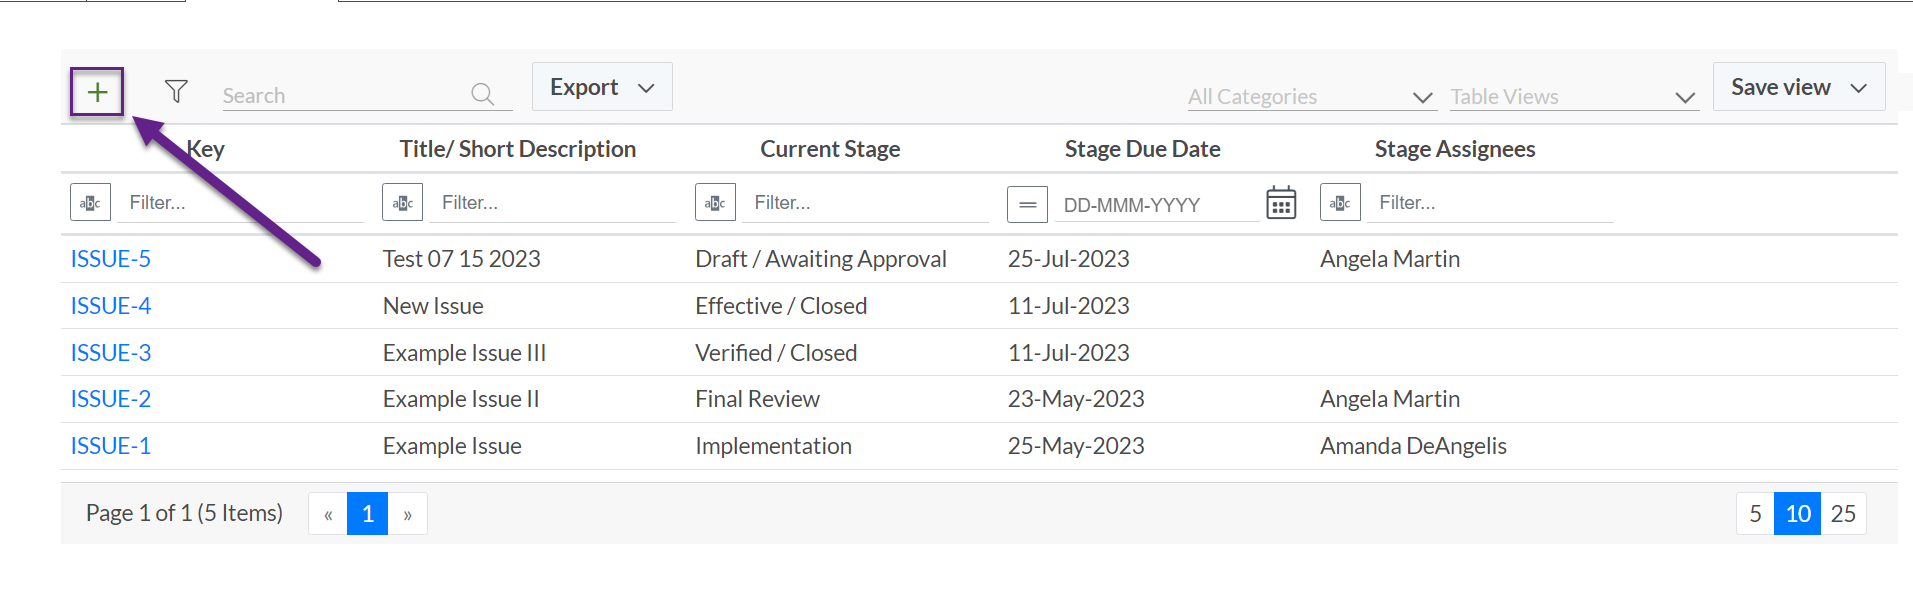This screenshot has height=600, width=1913.
Task: Click the Key column filter type icon
Action: [x=90, y=203]
